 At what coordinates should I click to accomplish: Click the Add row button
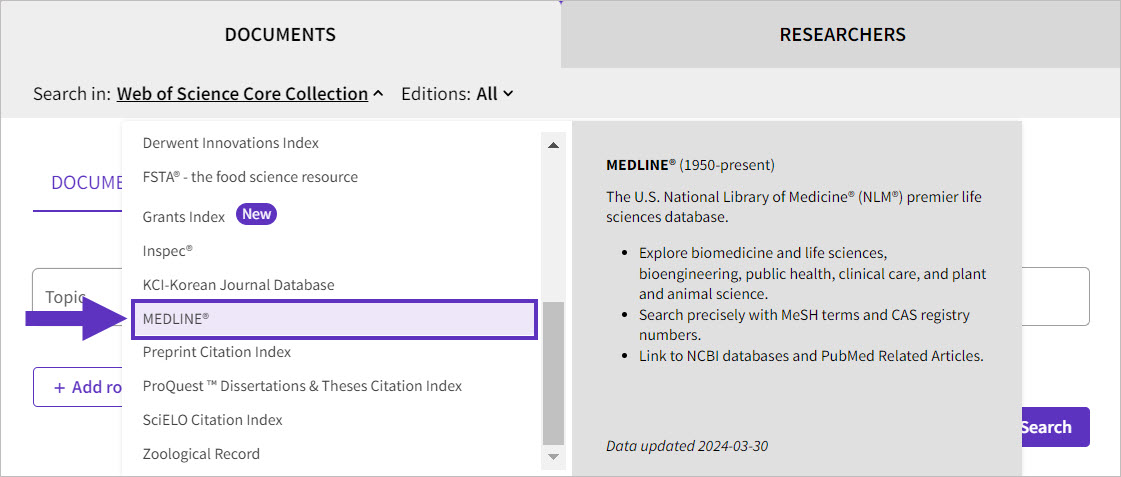pyautogui.click(x=78, y=387)
